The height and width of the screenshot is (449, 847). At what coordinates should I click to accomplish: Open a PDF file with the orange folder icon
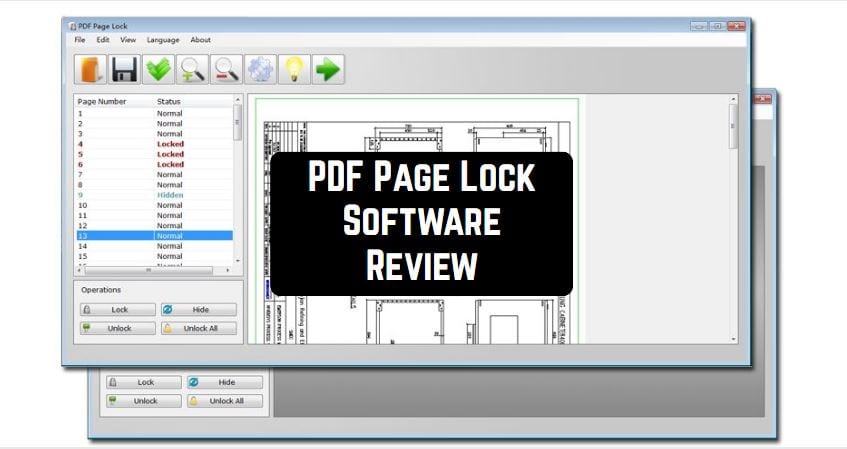tap(90, 70)
